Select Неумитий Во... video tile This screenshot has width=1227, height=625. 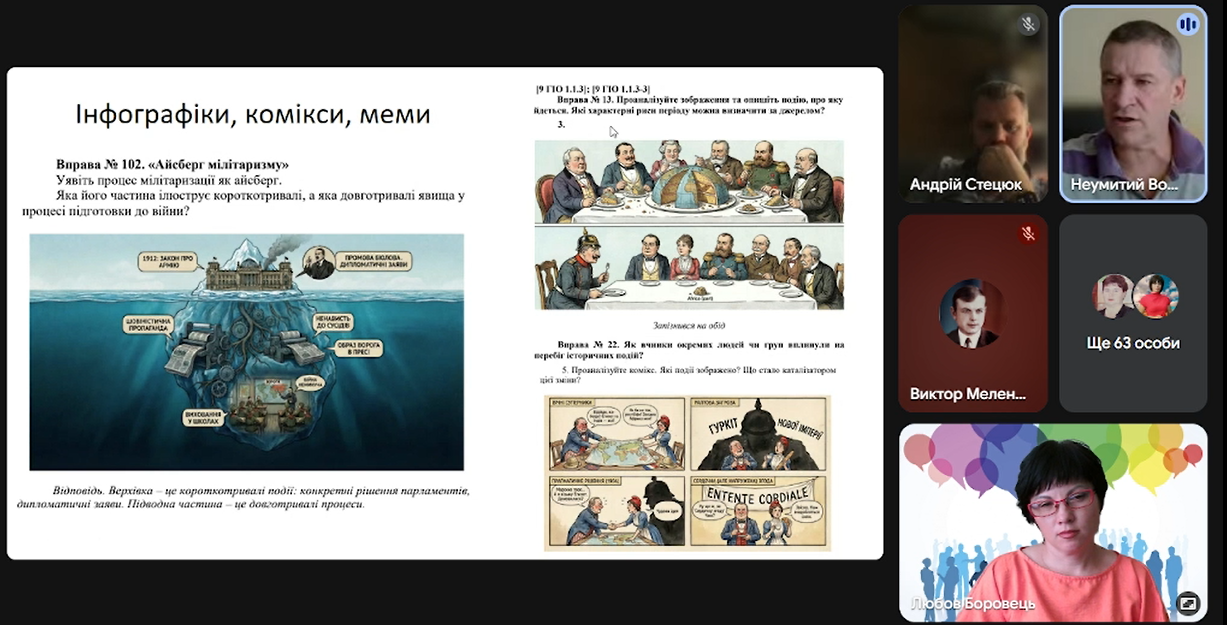tap(1134, 104)
